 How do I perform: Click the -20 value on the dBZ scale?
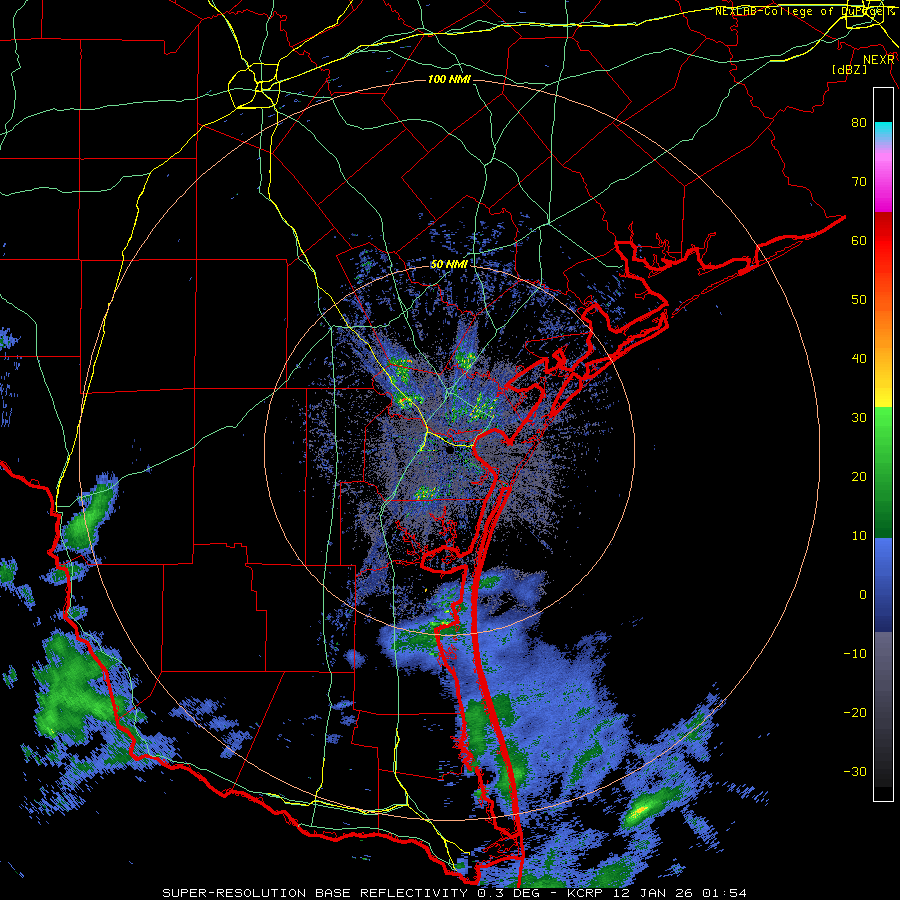coord(855,713)
